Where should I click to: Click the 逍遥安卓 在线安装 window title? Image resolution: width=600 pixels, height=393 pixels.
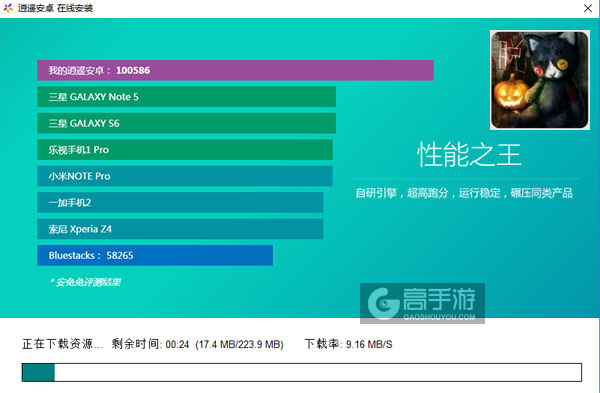coord(55,8)
